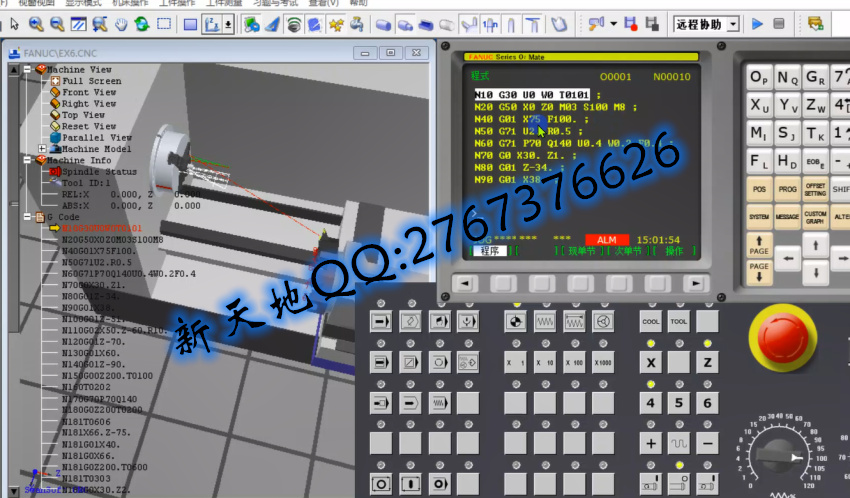Click the red-dot record icon in toolbar

click(630, 24)
